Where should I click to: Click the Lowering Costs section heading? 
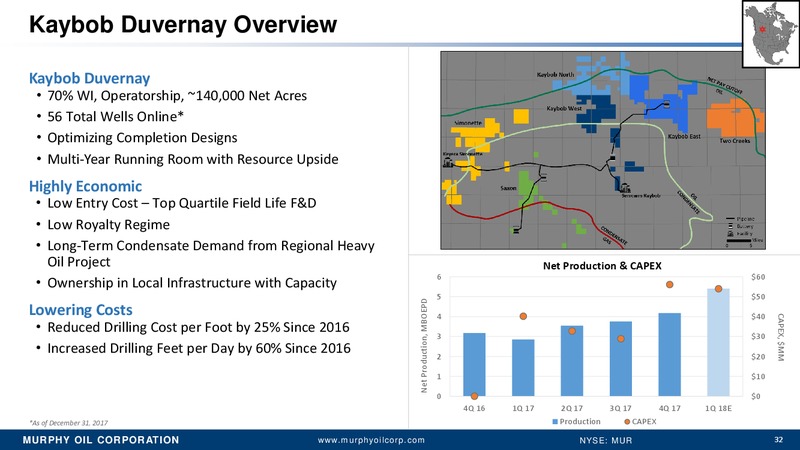point(81,310)
